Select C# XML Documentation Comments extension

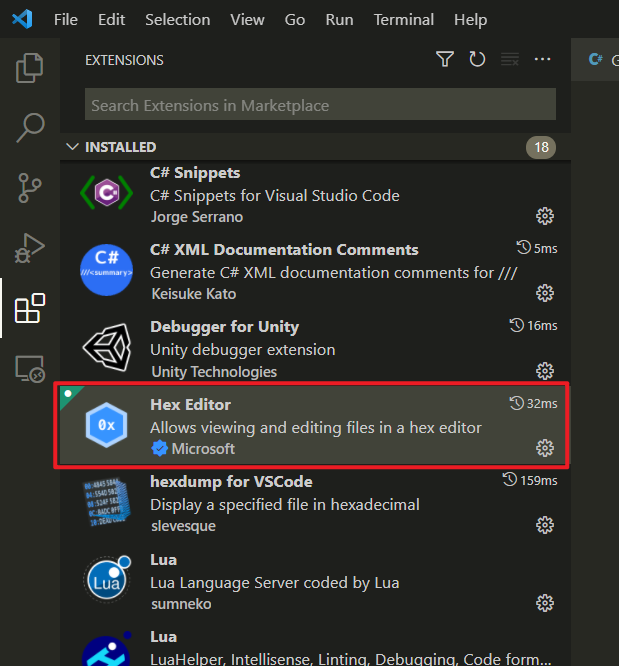315,271
